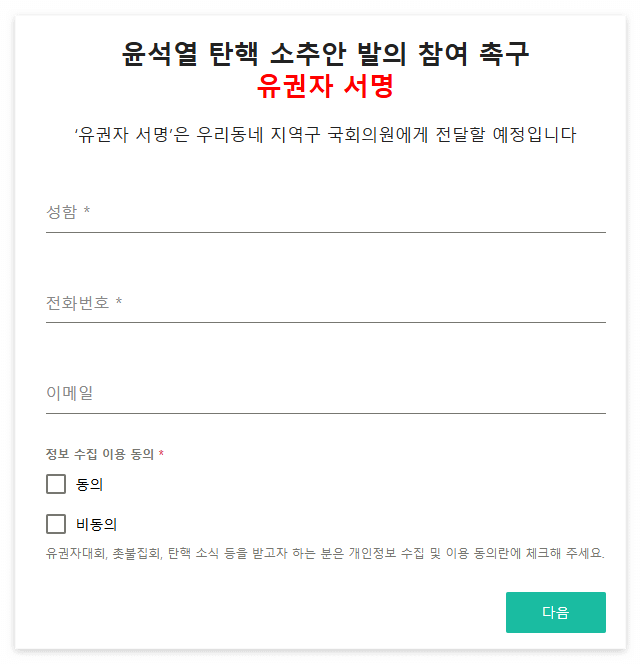641x664 pixels.
Task: Click the asterisk next to 성함
Action: [x=87, y=210]
